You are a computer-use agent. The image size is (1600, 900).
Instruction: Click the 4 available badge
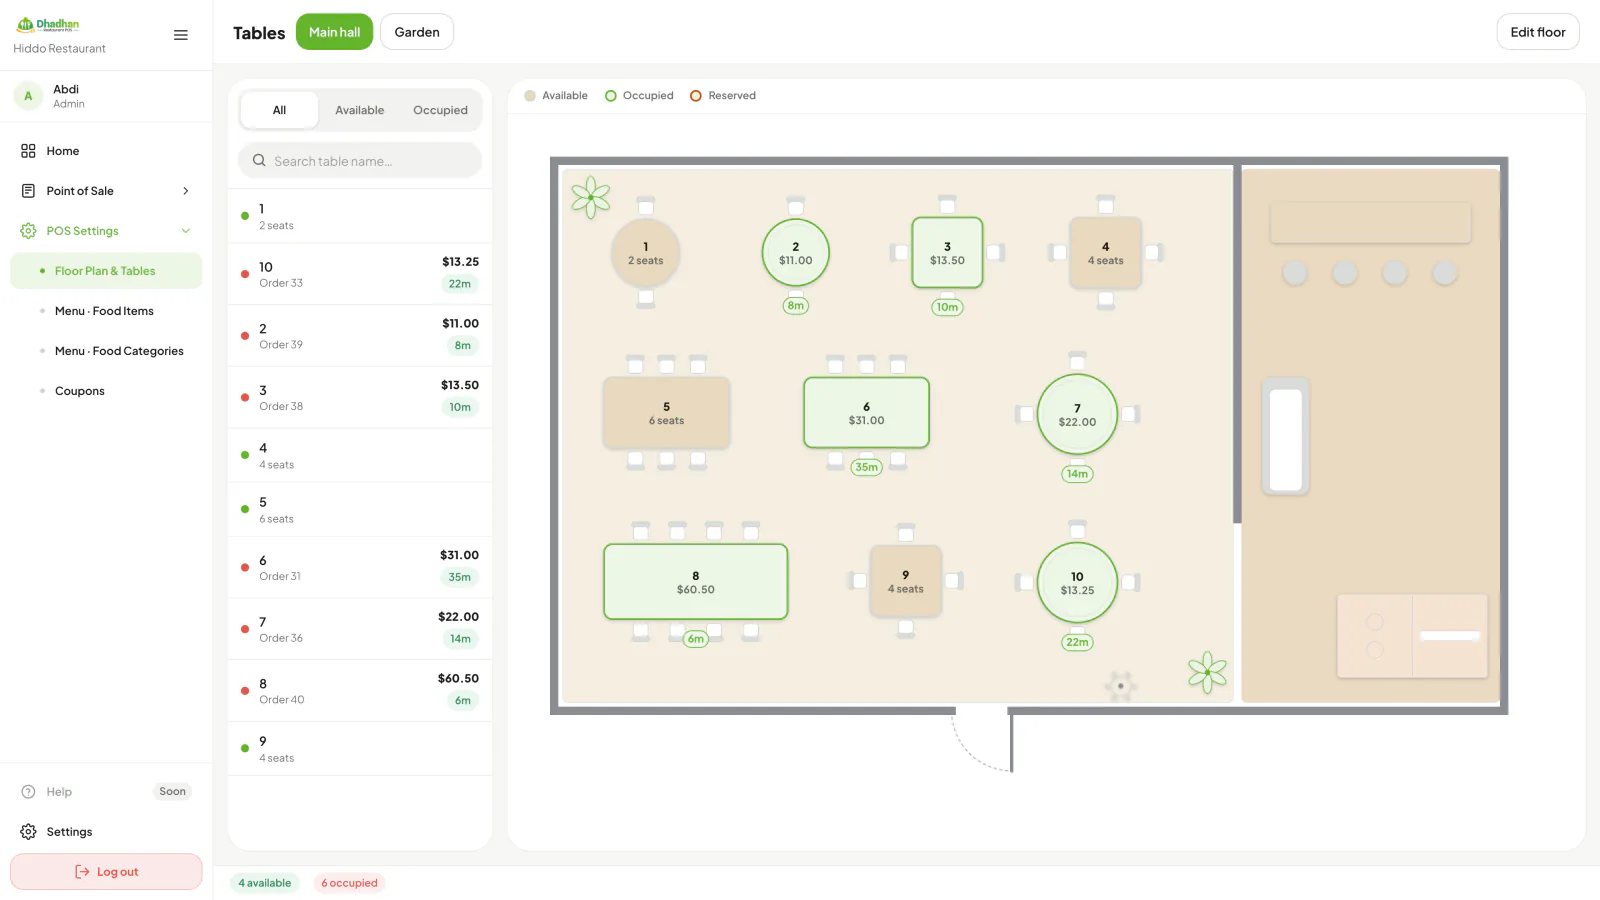[x=265, y=883]
